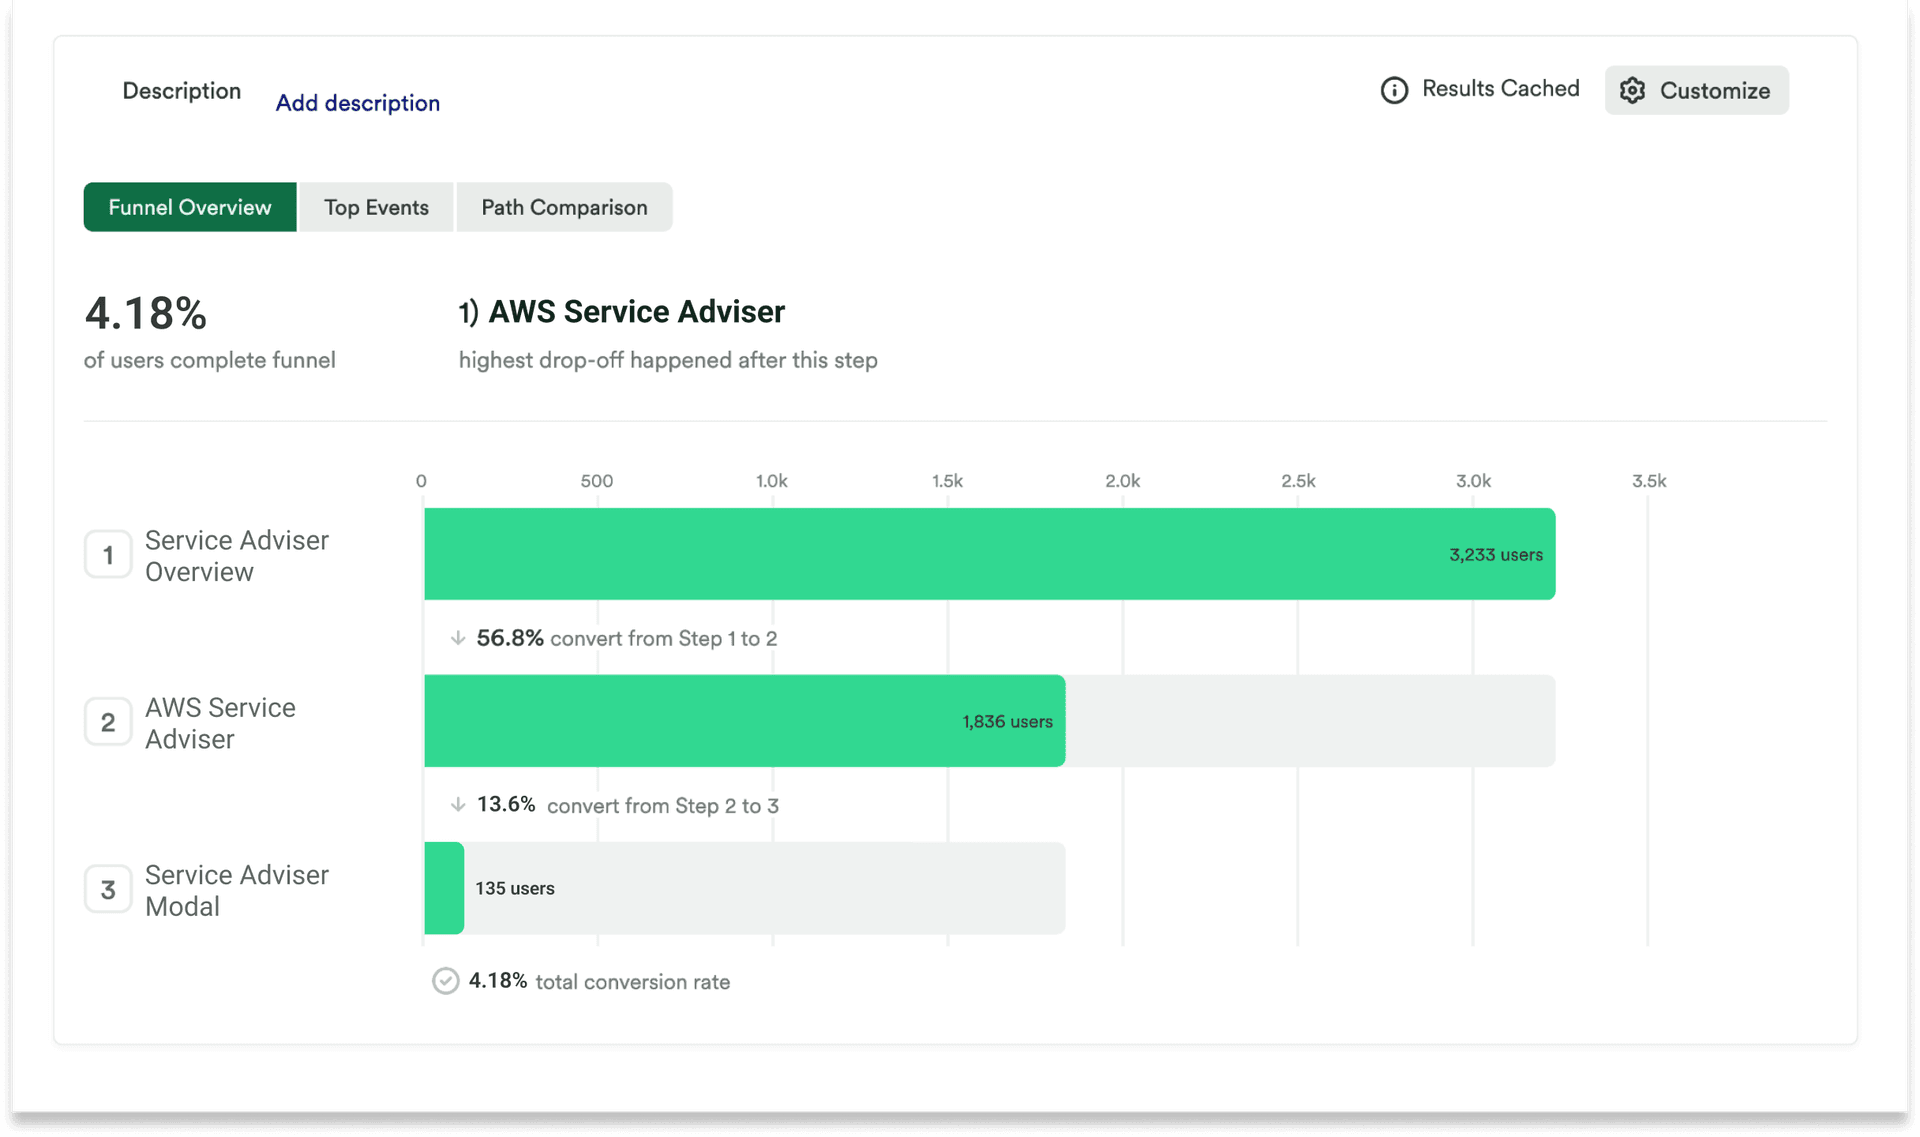Click the 3,233 users label

pyautogui.click(x=1495, y=554)
